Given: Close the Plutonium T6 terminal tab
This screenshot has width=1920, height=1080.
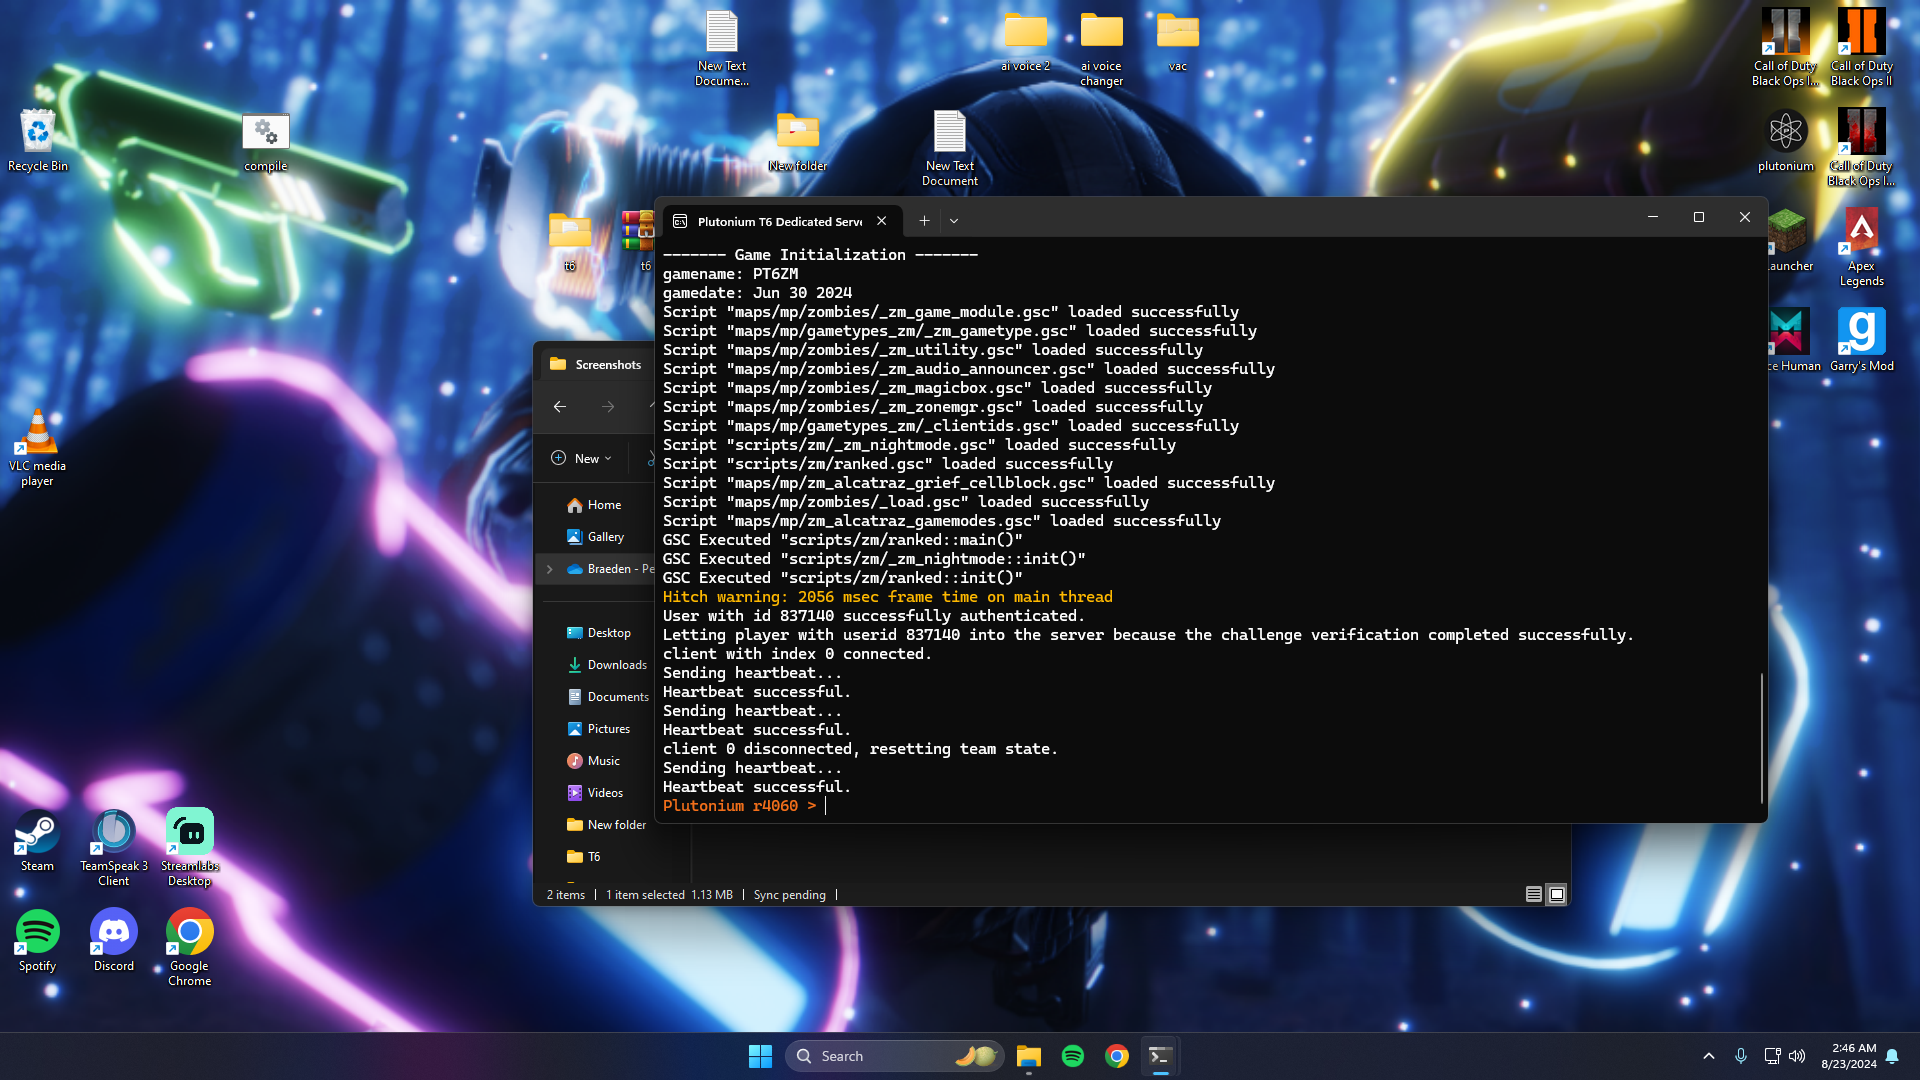Looking at the screenshot, I should point(881,221).
